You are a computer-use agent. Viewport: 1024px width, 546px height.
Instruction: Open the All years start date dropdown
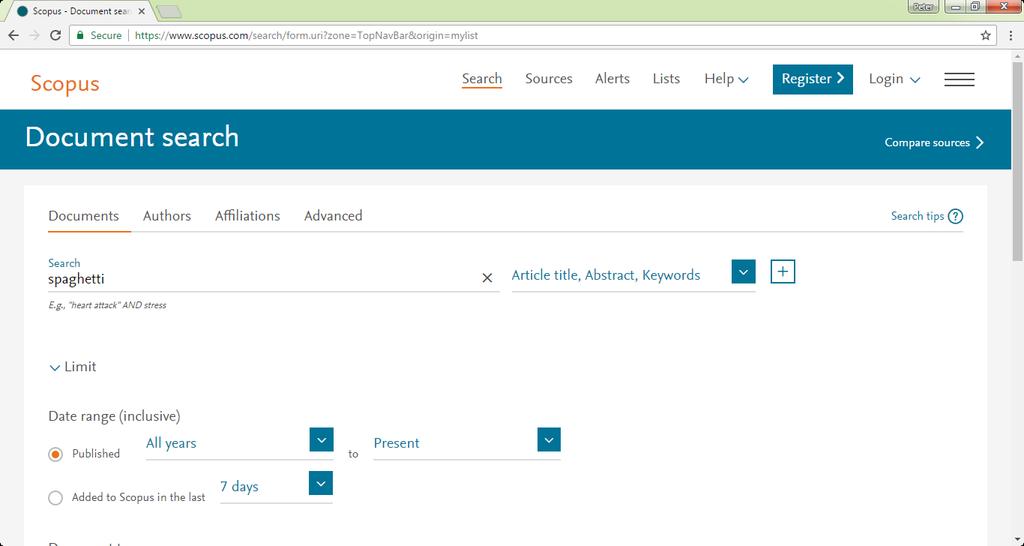coord(321,440)
